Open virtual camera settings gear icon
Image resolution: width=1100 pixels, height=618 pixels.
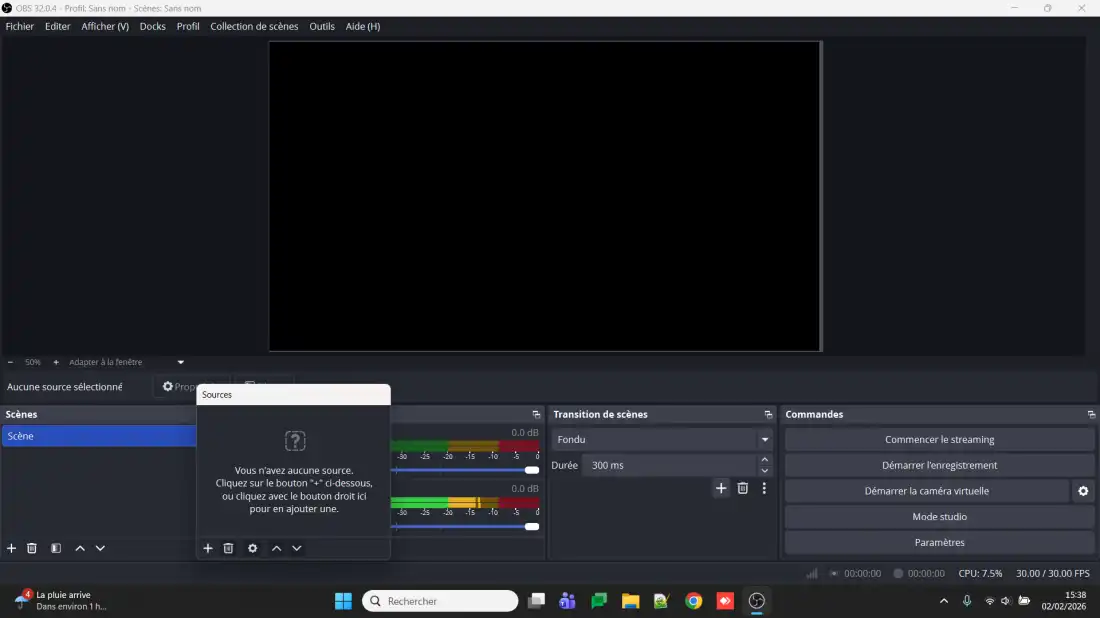click(1082, 491)
